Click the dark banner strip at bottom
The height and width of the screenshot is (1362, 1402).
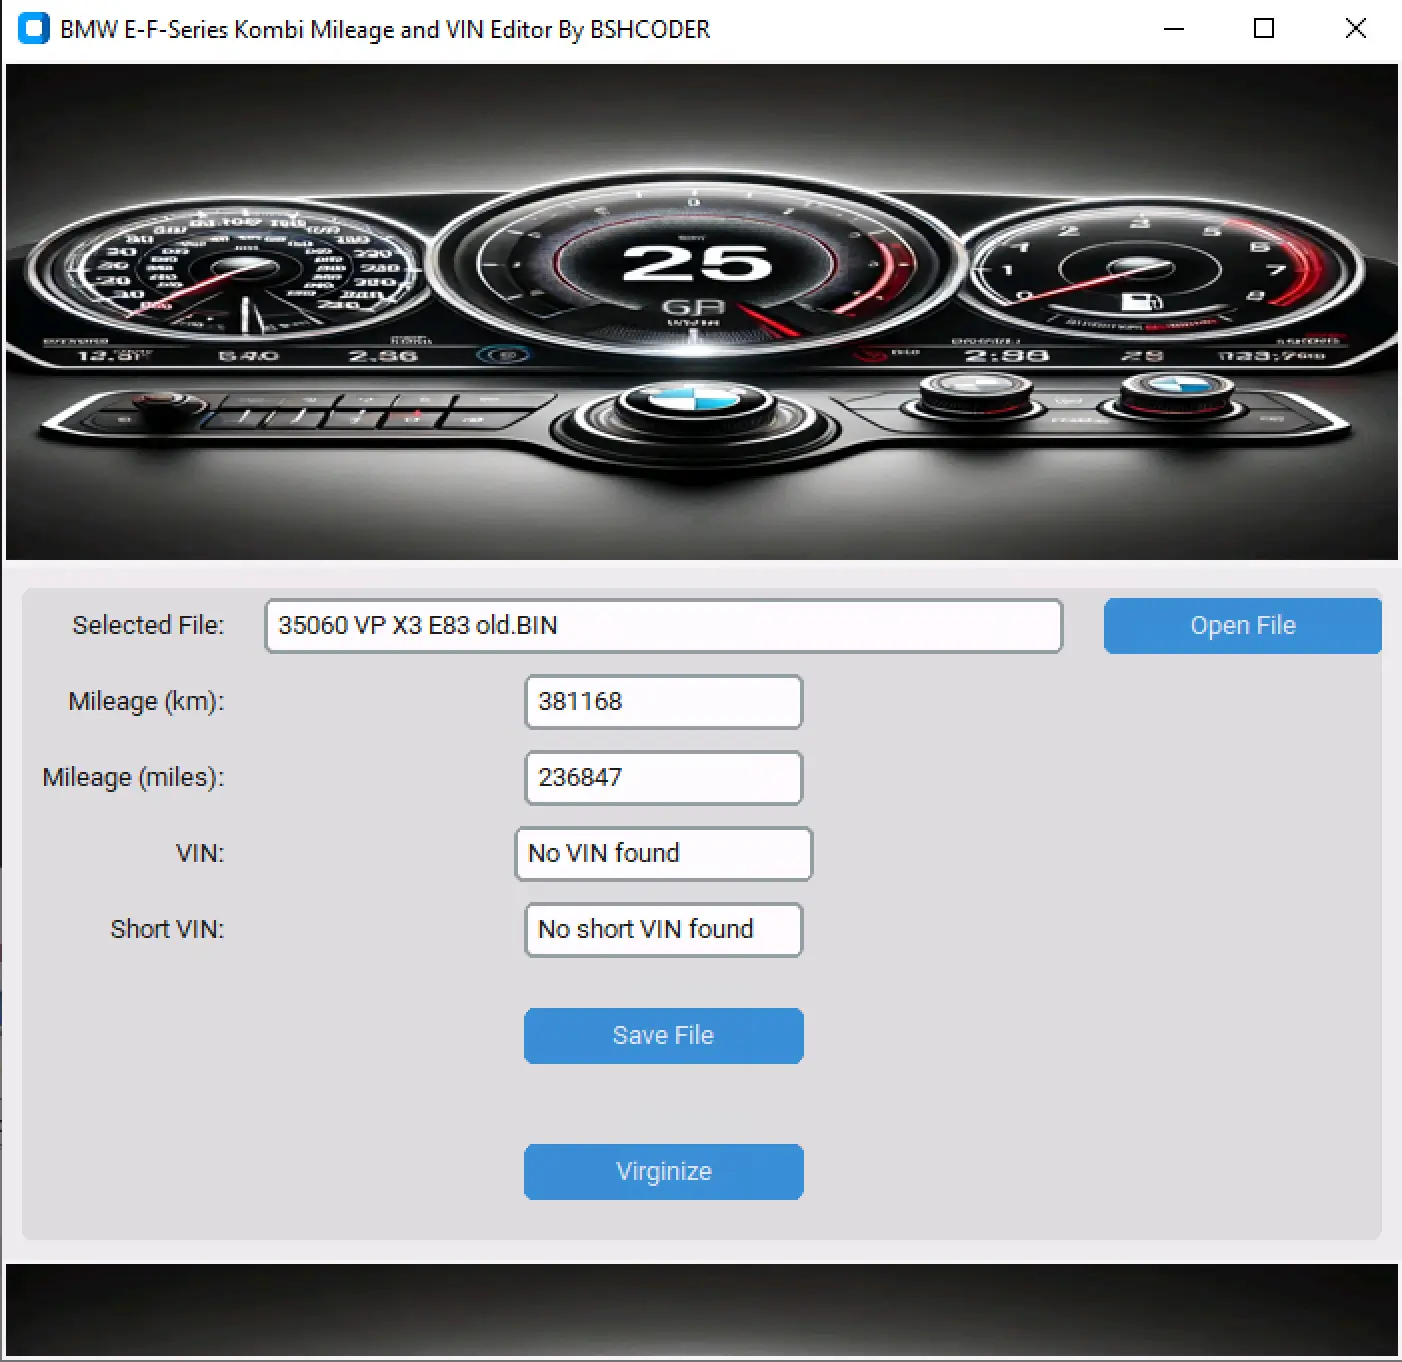click(x=701, y=1310)
